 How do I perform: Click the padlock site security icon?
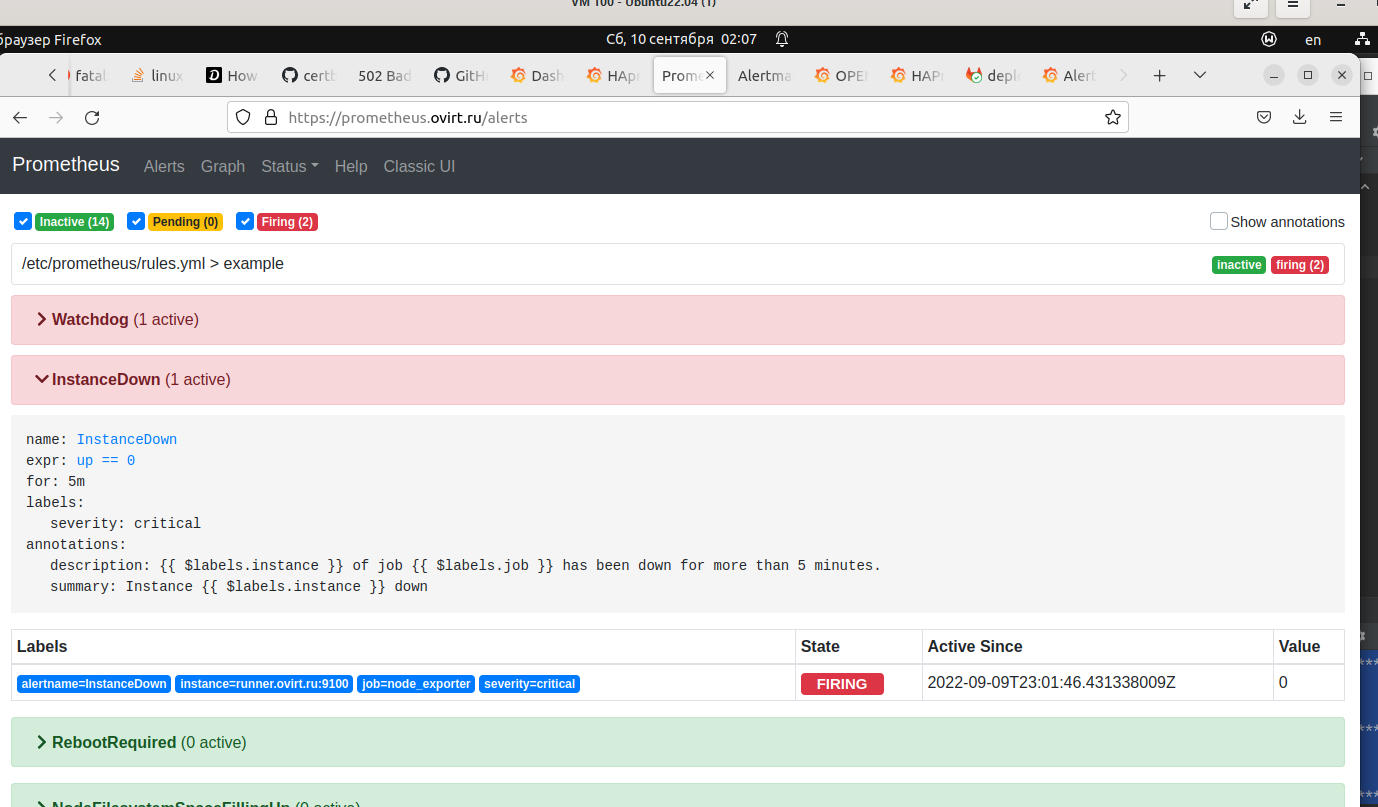tap(269, 117)
